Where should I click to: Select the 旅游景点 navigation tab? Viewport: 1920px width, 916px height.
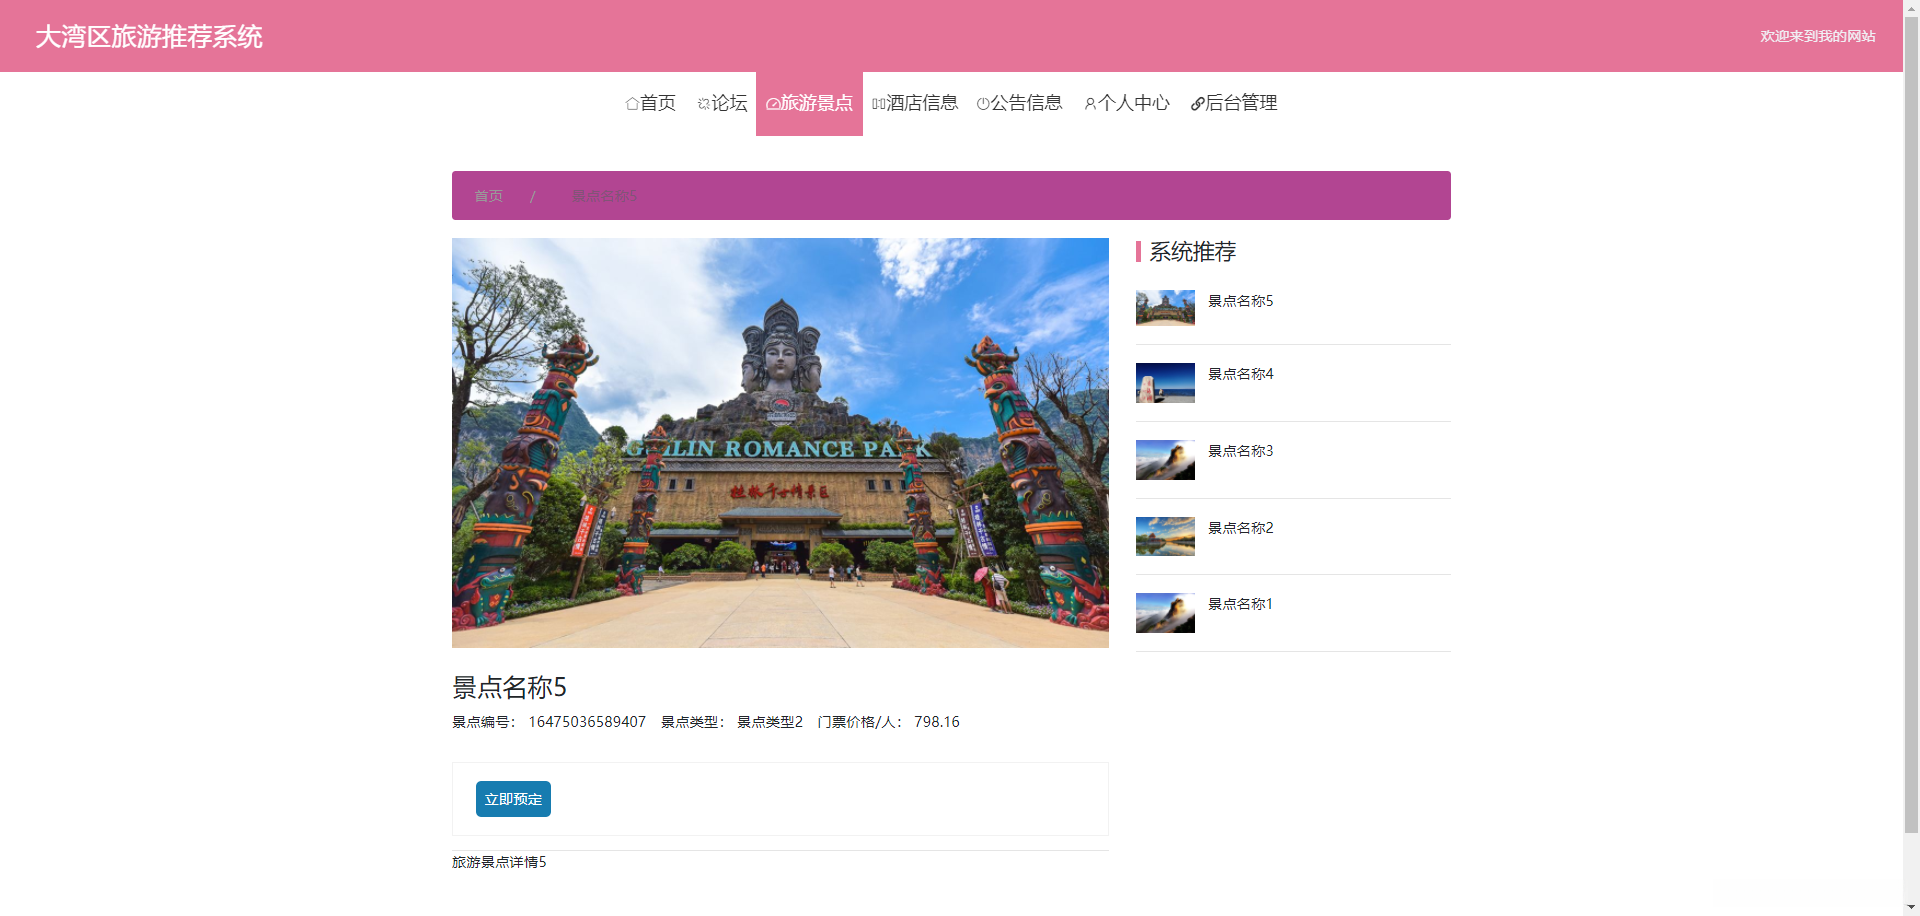pyautogui.click(x=809, y=103)
